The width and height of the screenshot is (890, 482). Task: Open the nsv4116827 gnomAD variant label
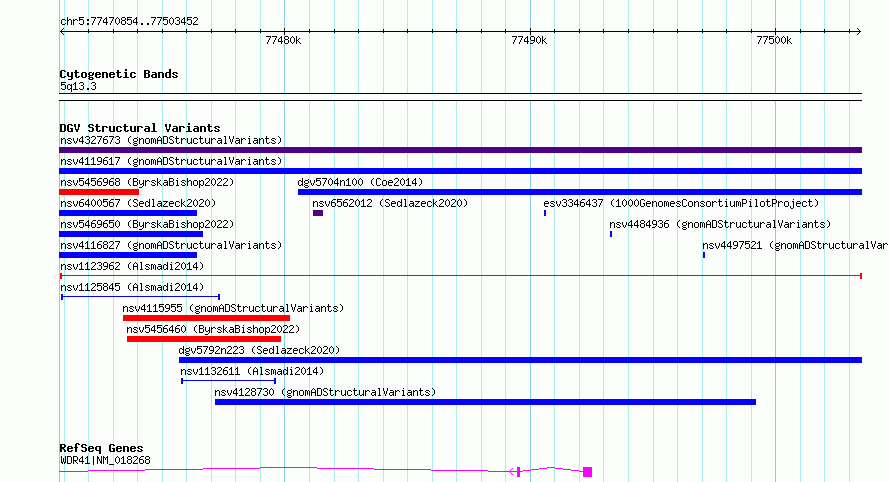[x=171, y=245]
